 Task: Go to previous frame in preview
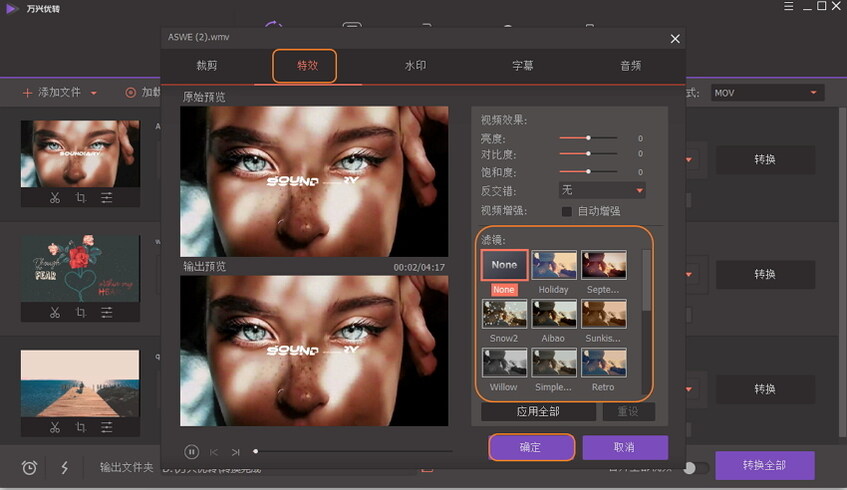click(x=214, y=452)
